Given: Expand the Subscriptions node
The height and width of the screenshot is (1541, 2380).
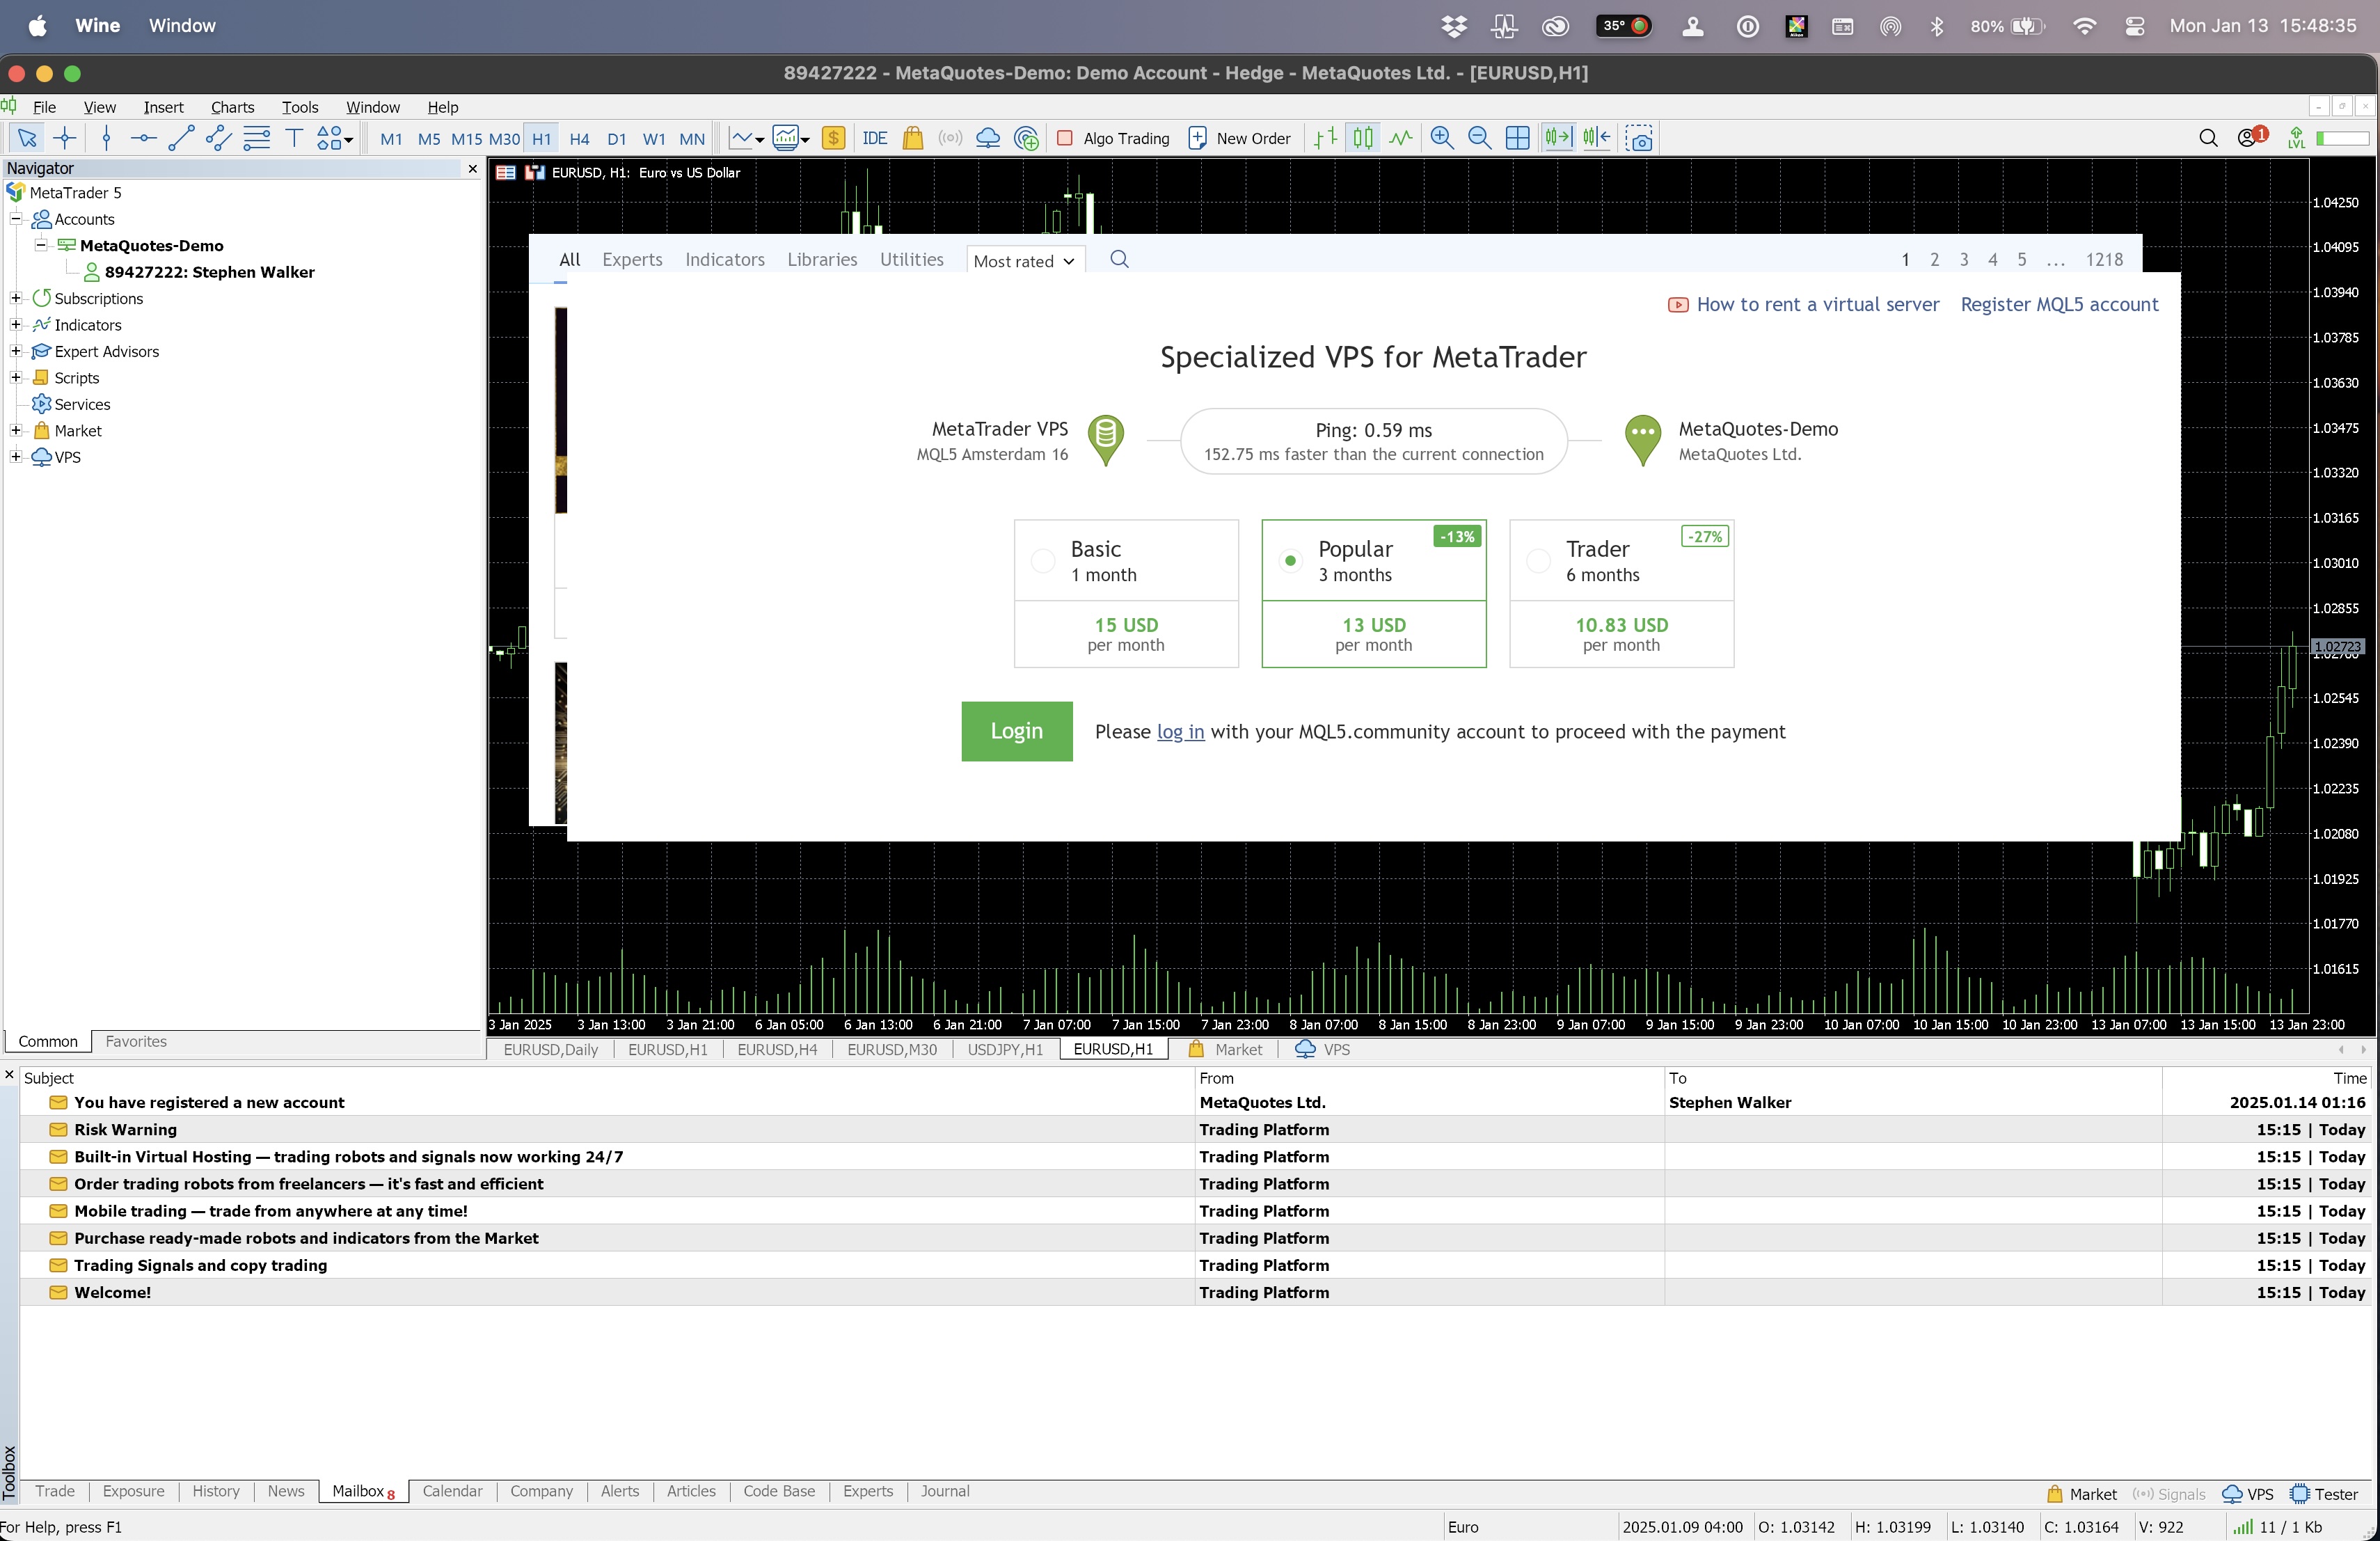Looking at the screenshot, I should coord(16,297).
